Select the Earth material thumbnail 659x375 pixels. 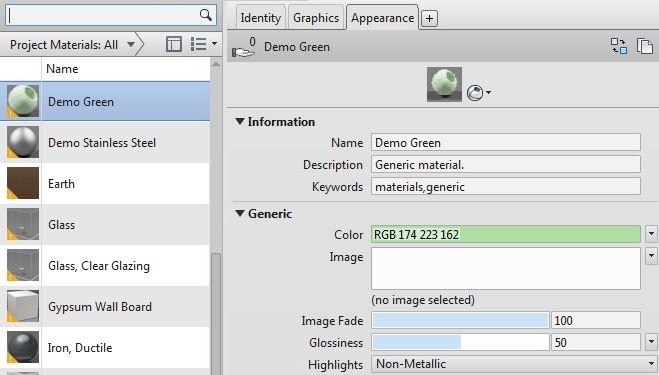pyautogui.click(x=23, y=183)
